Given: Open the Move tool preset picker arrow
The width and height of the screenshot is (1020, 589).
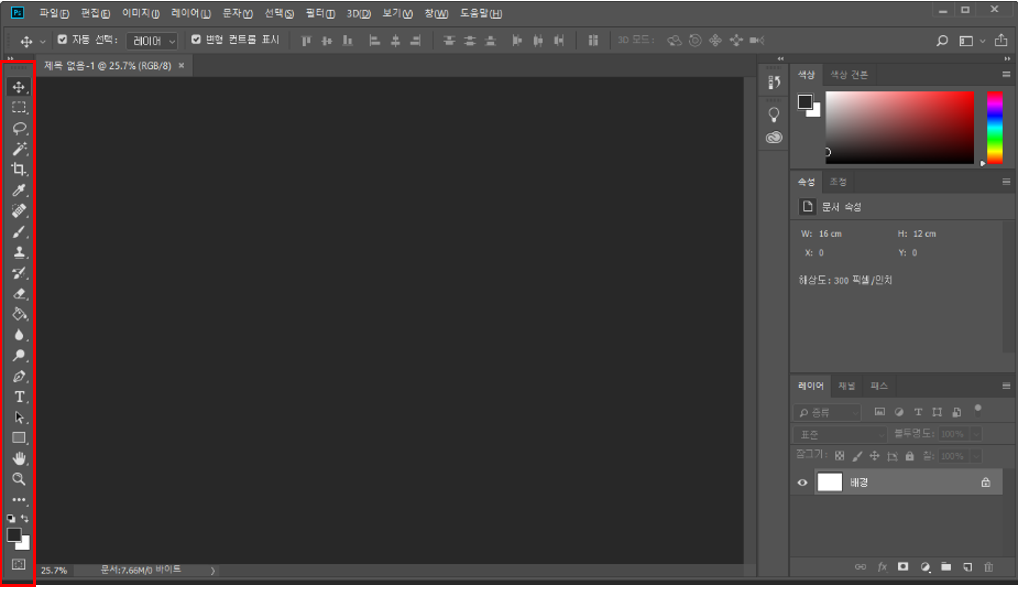Looking at the screenshot, I should click(43, 41).
